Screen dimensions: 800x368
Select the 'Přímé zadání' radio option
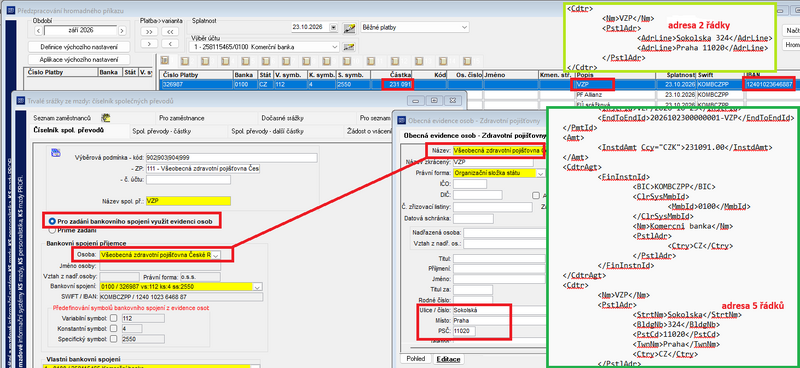(x=52, y=230)
